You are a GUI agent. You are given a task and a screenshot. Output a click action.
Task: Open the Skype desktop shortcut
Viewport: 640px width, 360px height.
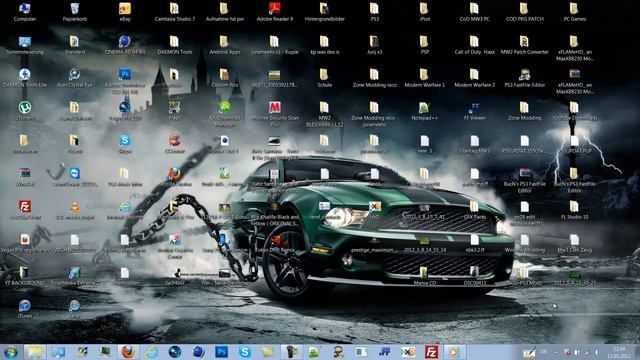124,144
